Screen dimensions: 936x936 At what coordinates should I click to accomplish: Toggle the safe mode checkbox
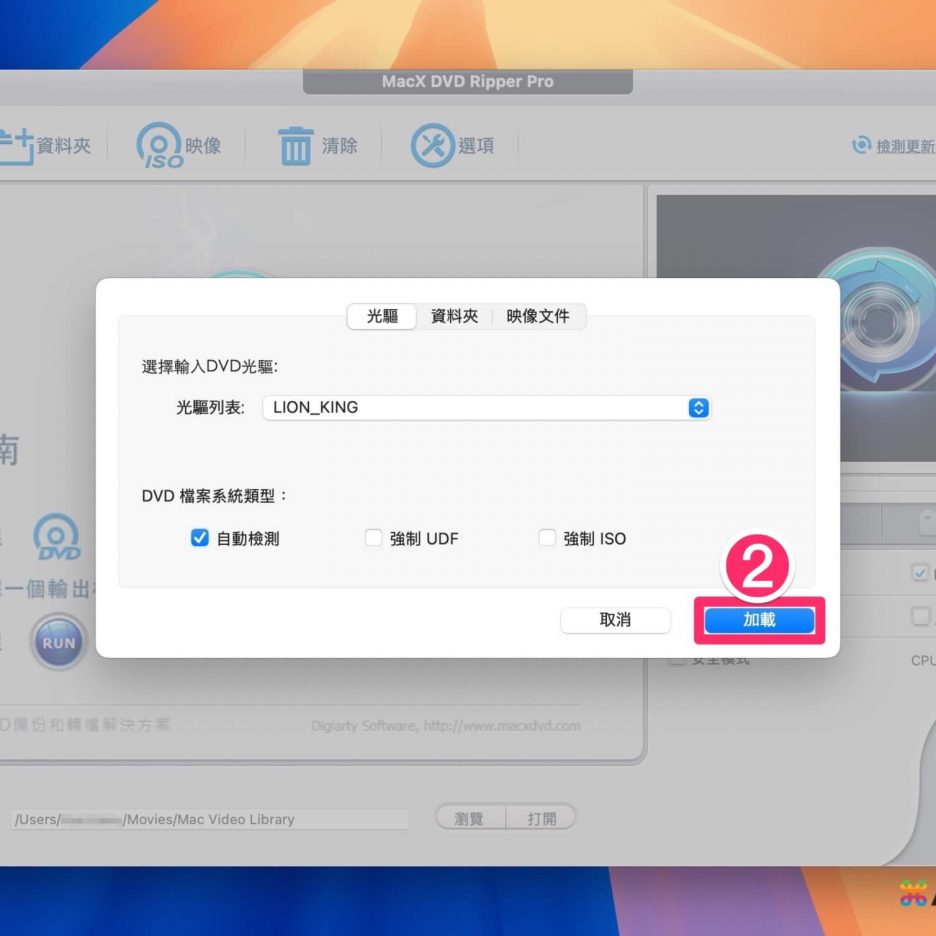coord(677,660)
